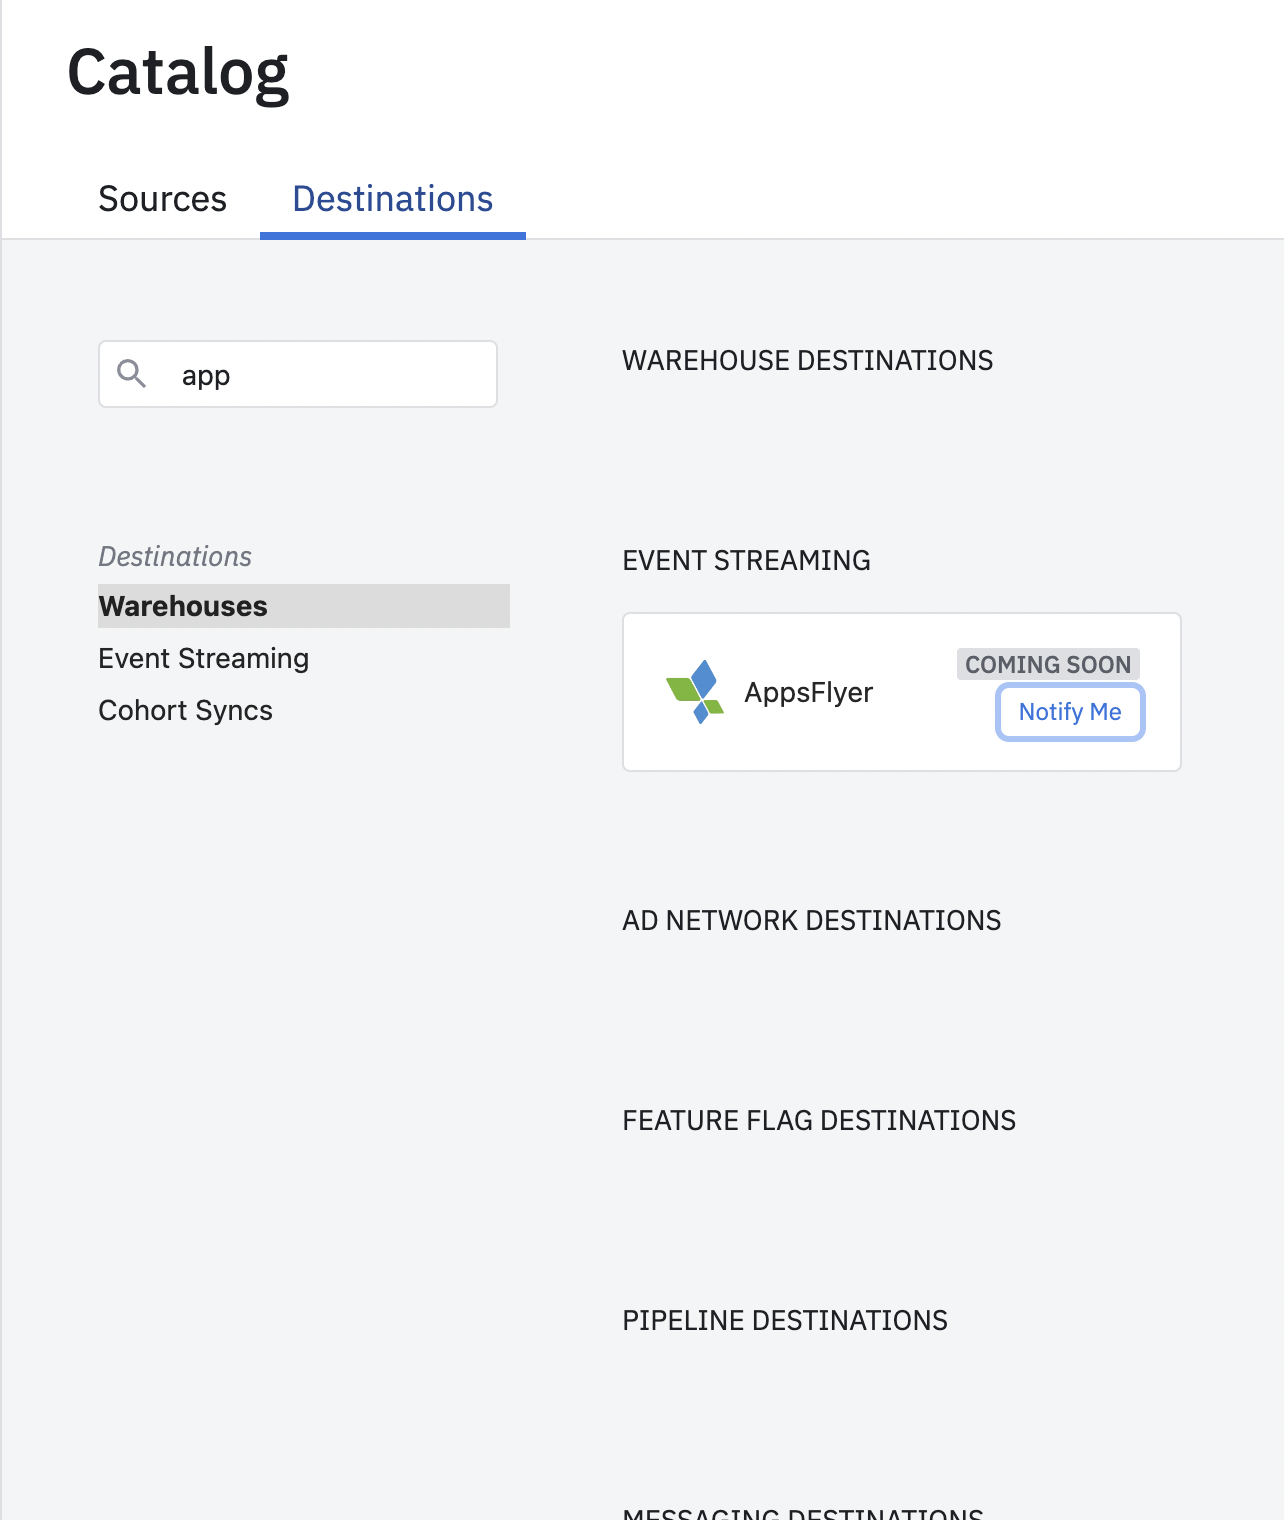
Task: Click the Catalog page title
Action: pos(178,72)
